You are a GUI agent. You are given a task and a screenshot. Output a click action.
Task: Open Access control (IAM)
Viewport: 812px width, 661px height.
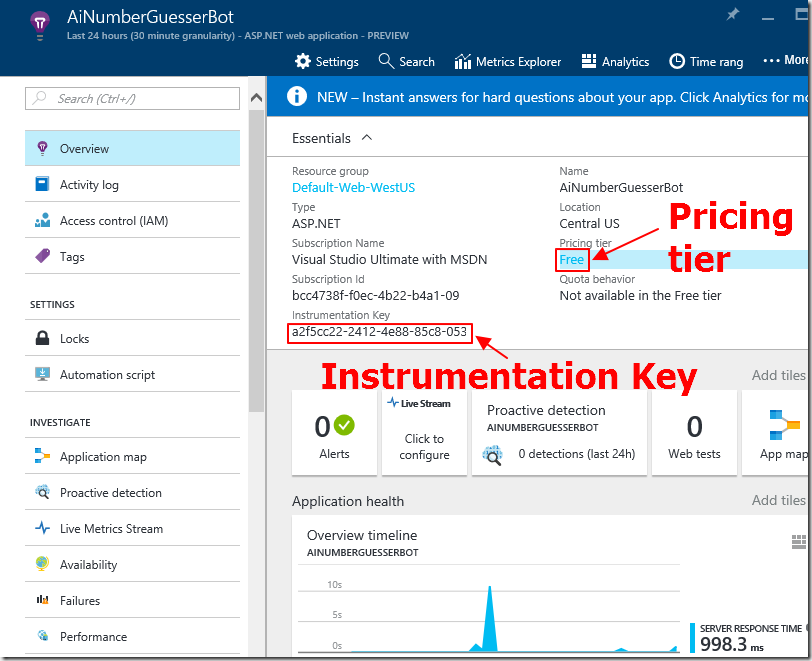click(132, 221)
